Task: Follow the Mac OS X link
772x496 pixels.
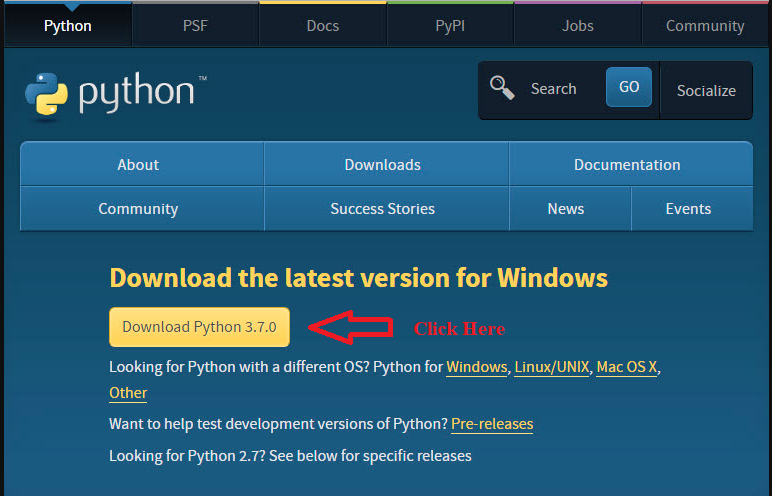Action: (x=627, y=367)
